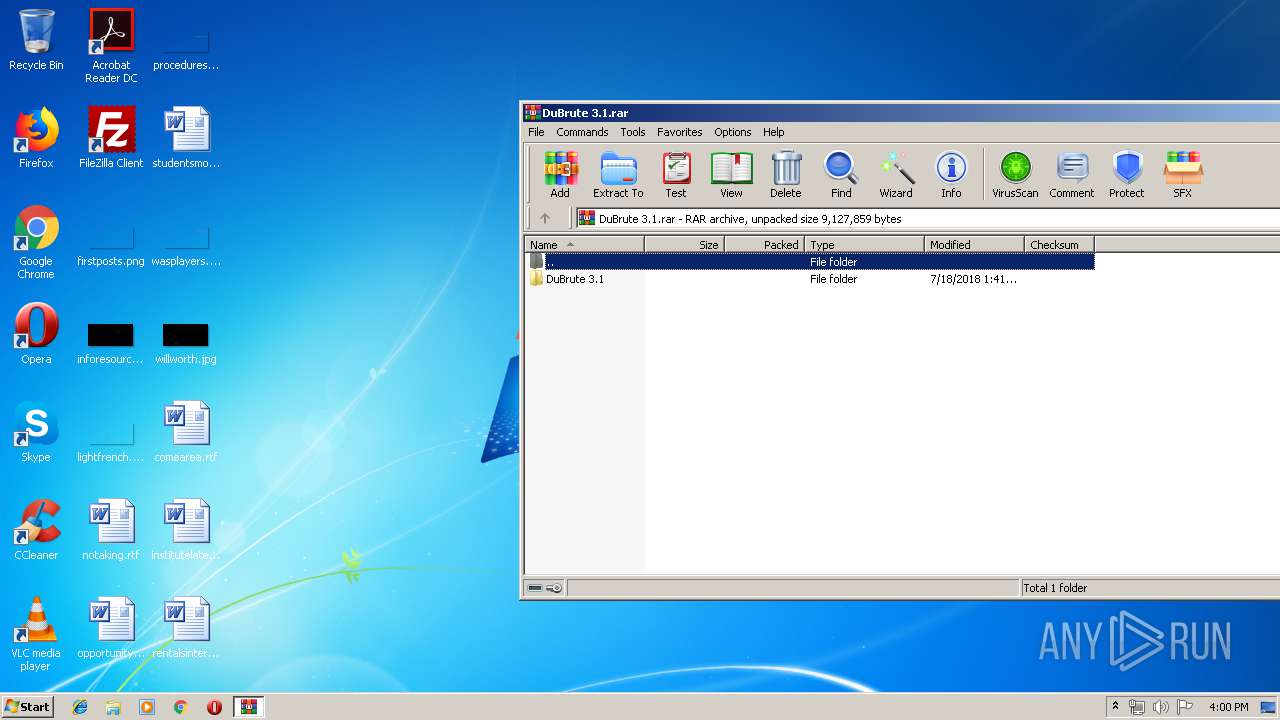This screenshot has height=720, width=1280.
Task: Click the volume speaker tray icon
Action: click(1161, 707)
